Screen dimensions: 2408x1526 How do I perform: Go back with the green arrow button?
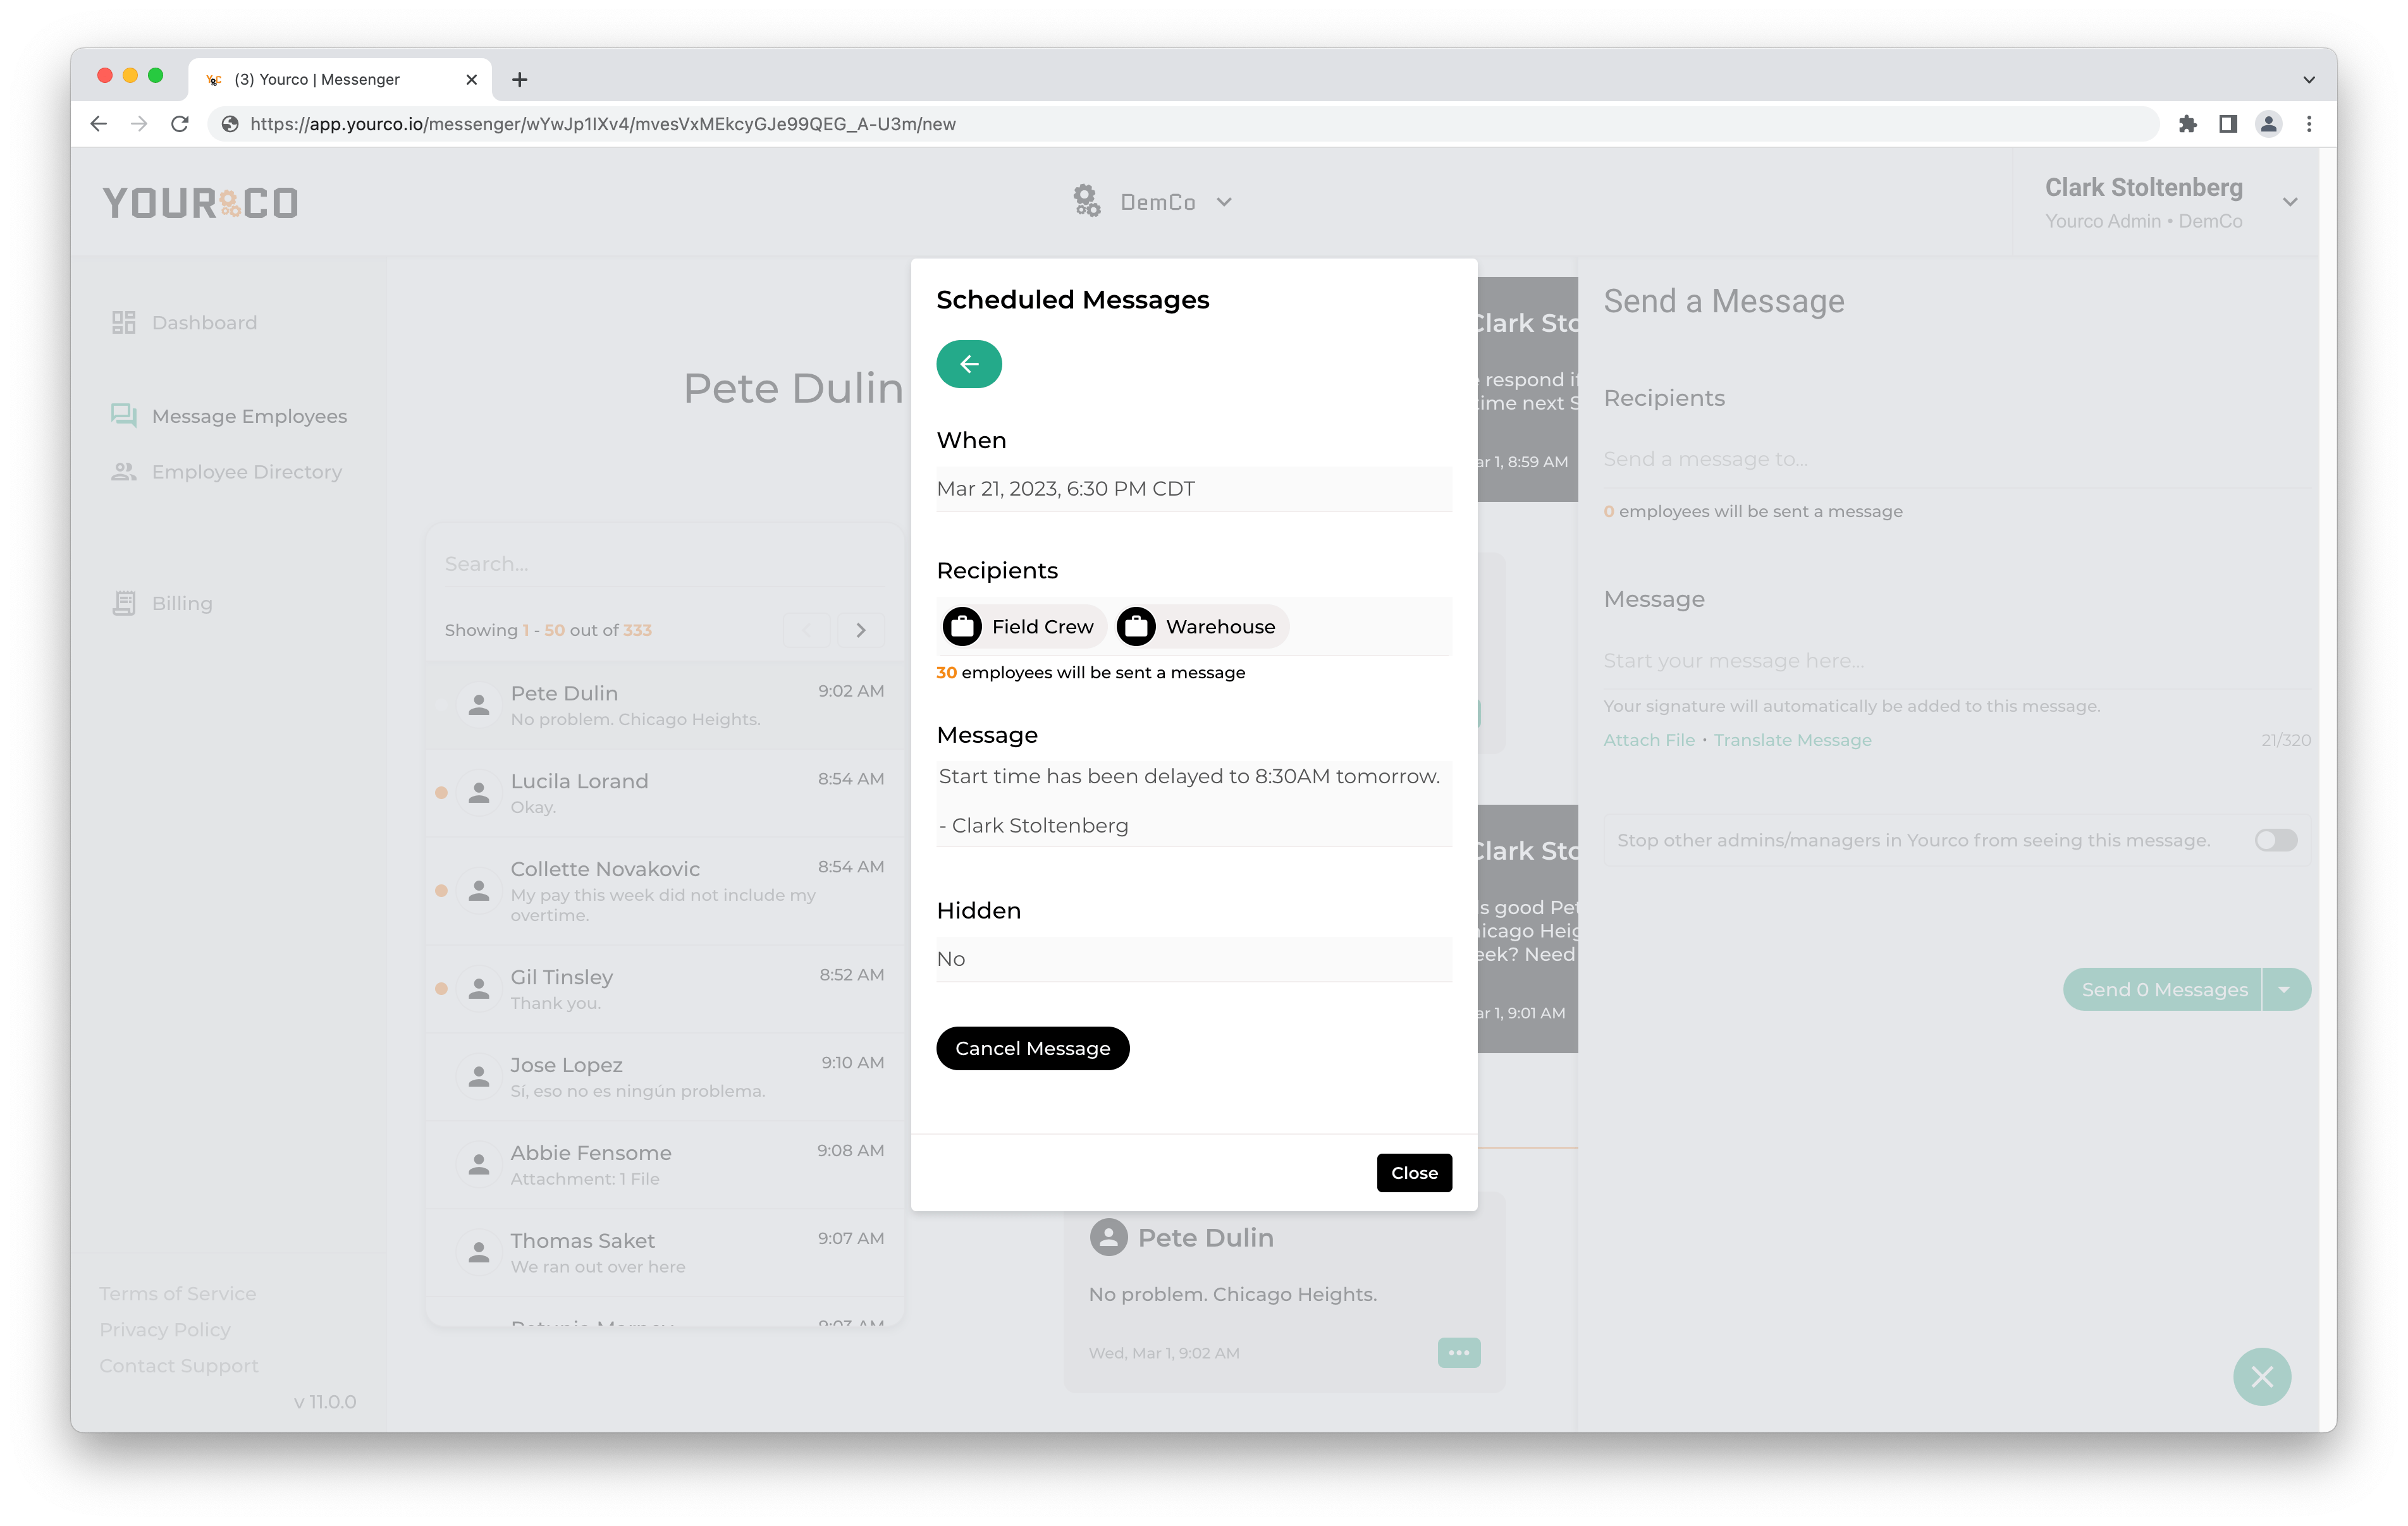point(968,364)
